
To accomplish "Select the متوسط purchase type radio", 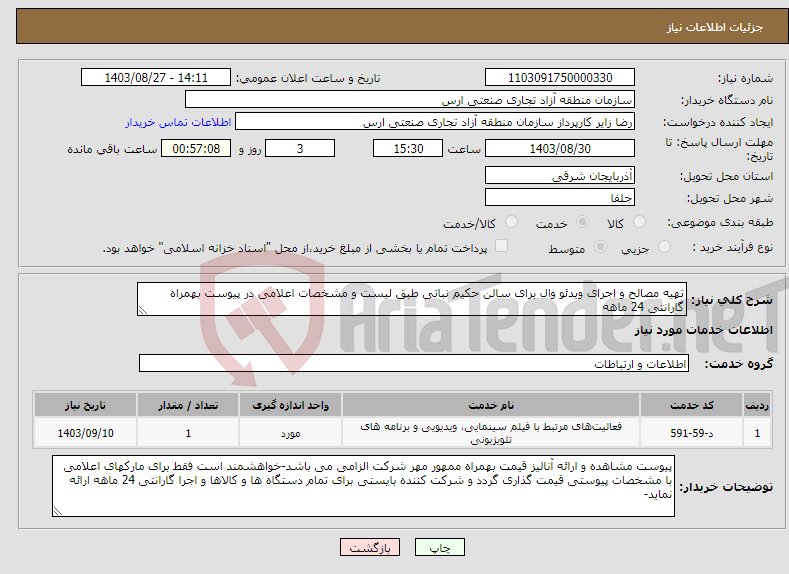I will click(600, 247).
